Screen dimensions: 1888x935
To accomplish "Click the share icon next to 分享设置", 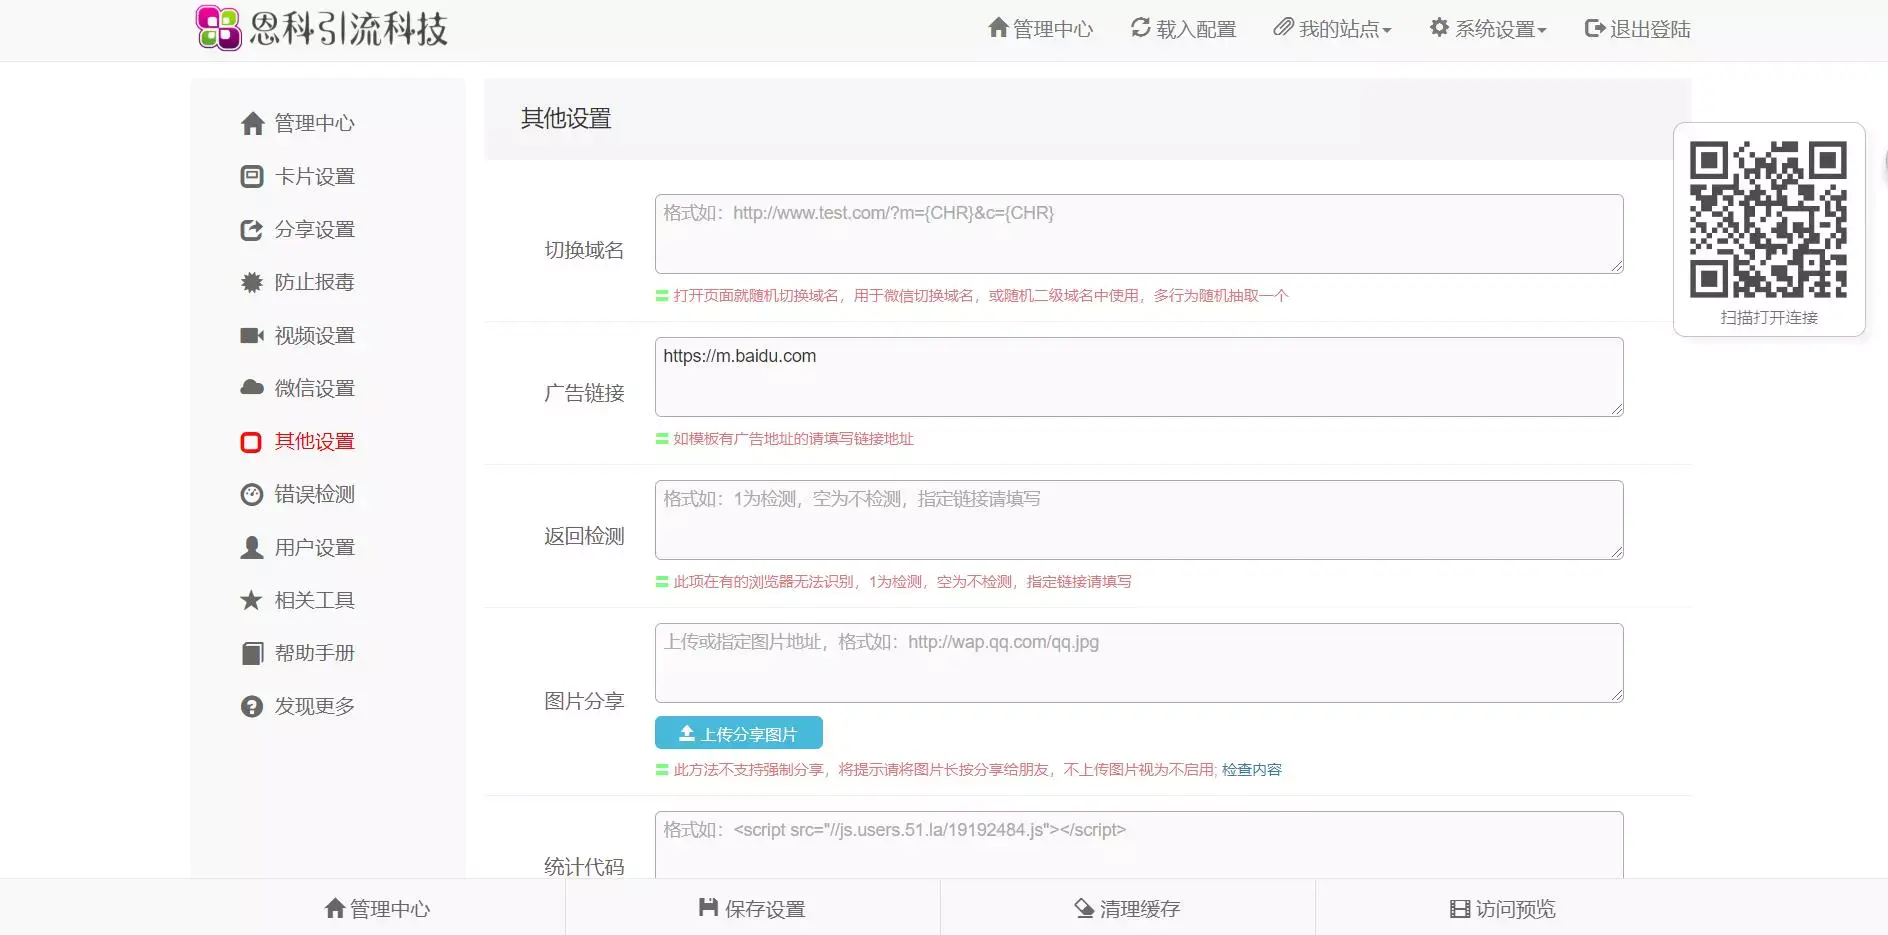I will 252,229.
